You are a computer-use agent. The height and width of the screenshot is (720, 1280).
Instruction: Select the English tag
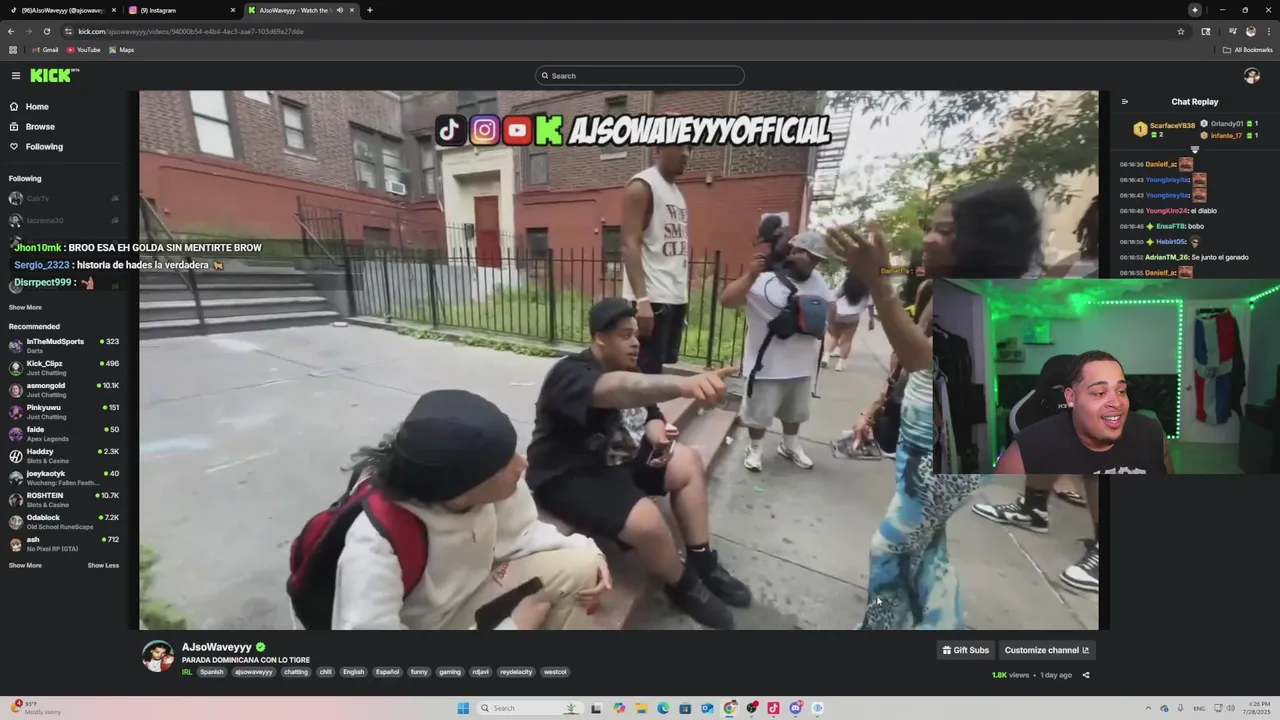354,672
